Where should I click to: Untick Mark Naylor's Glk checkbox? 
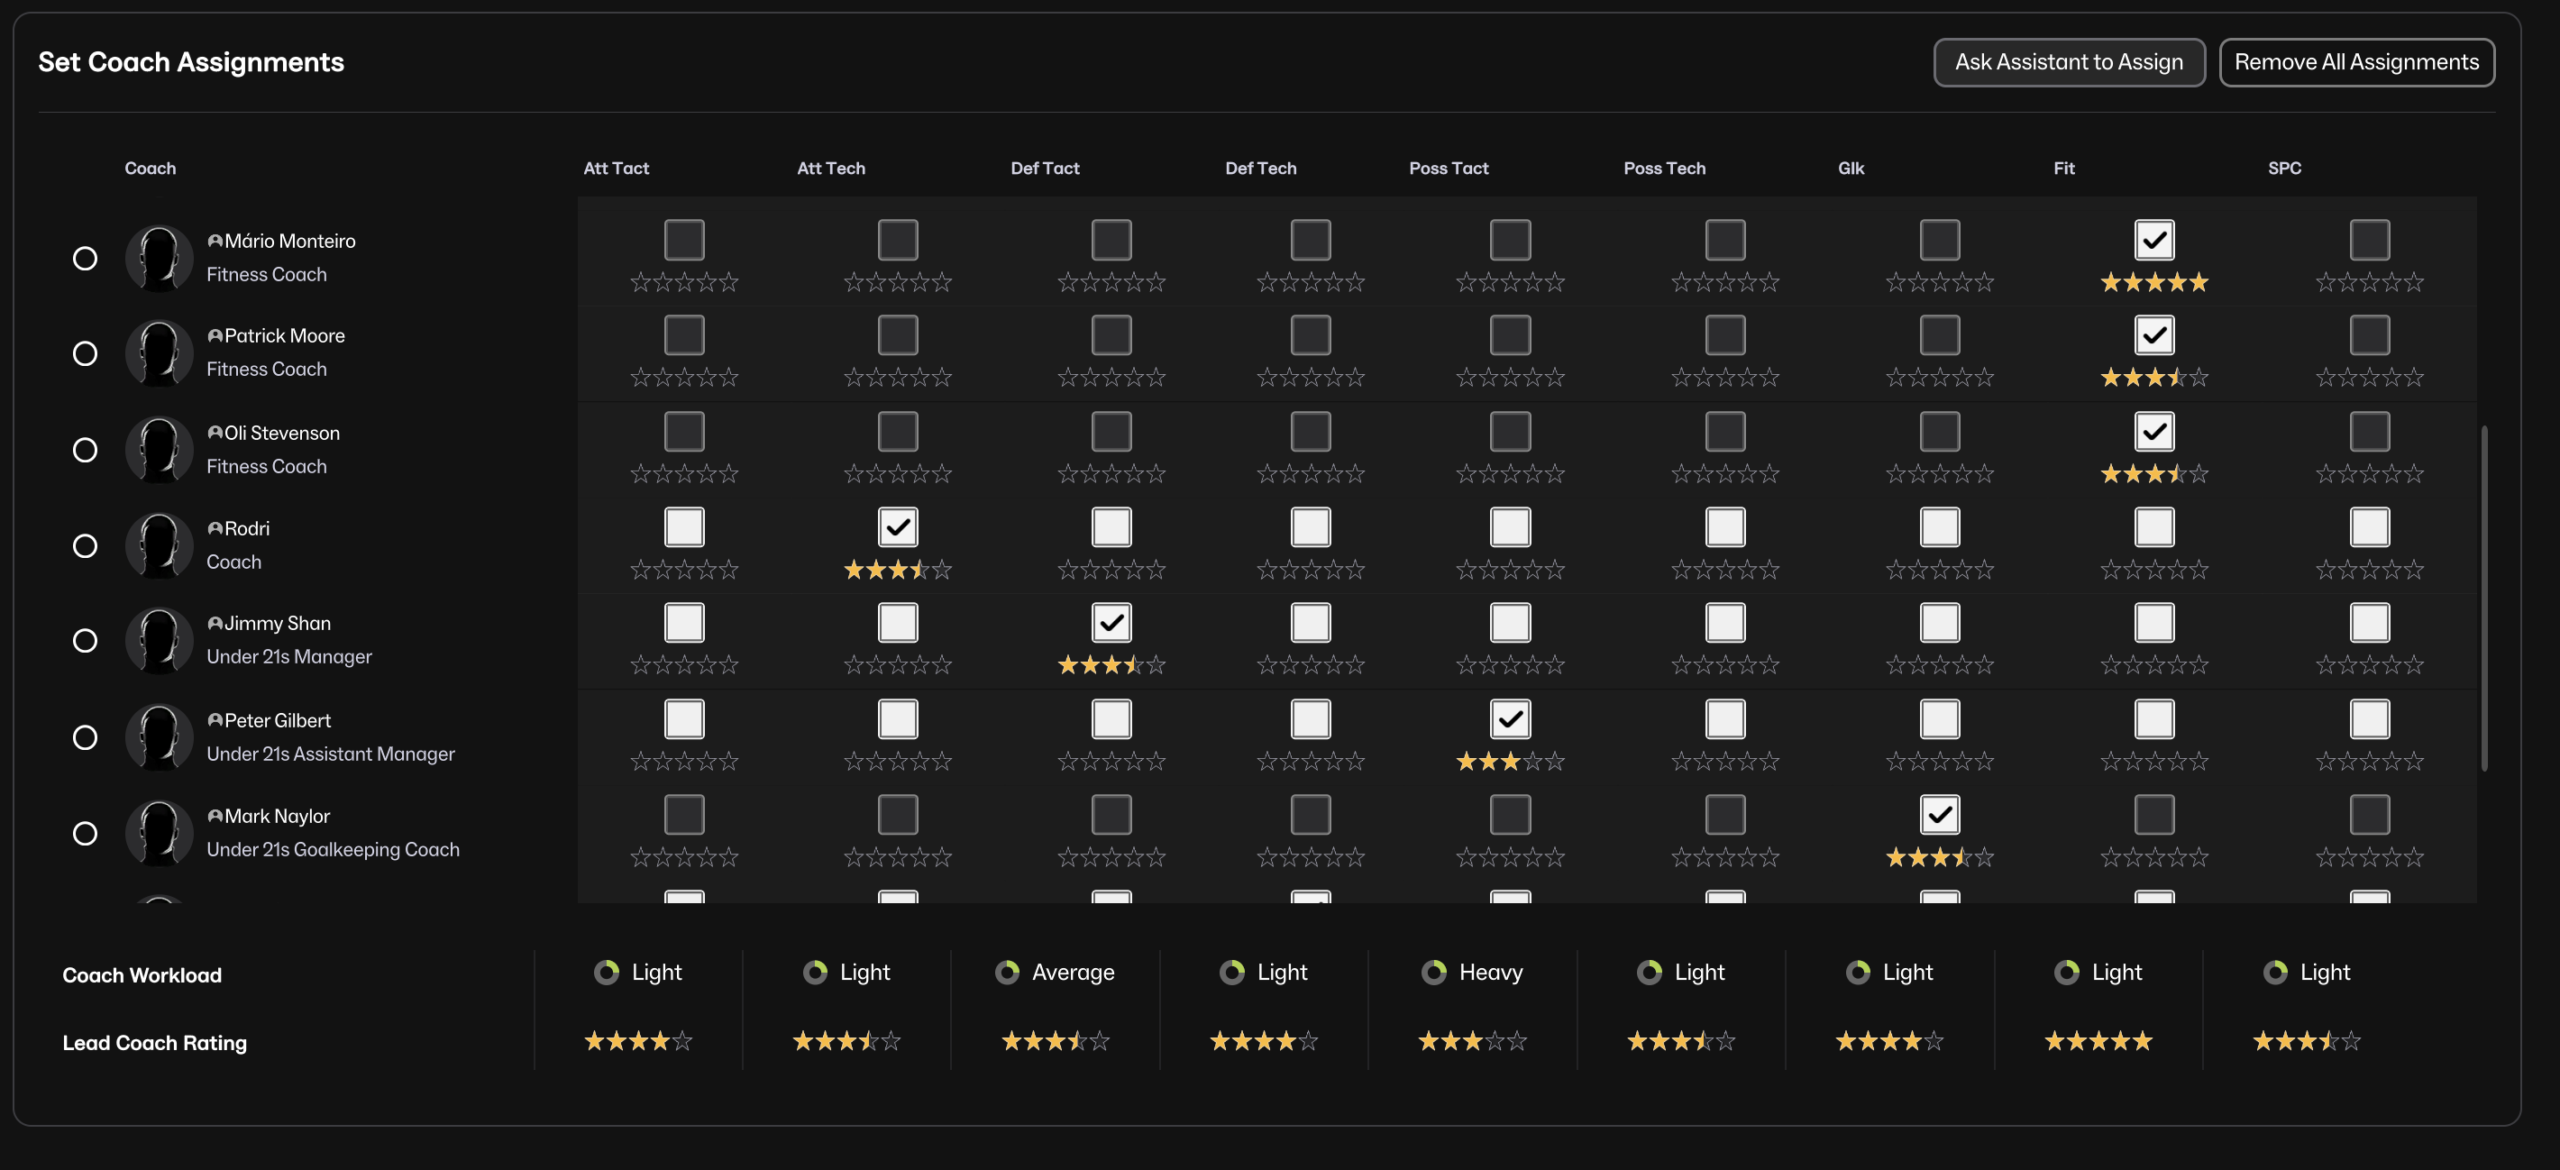click(x=1939, y=815)
